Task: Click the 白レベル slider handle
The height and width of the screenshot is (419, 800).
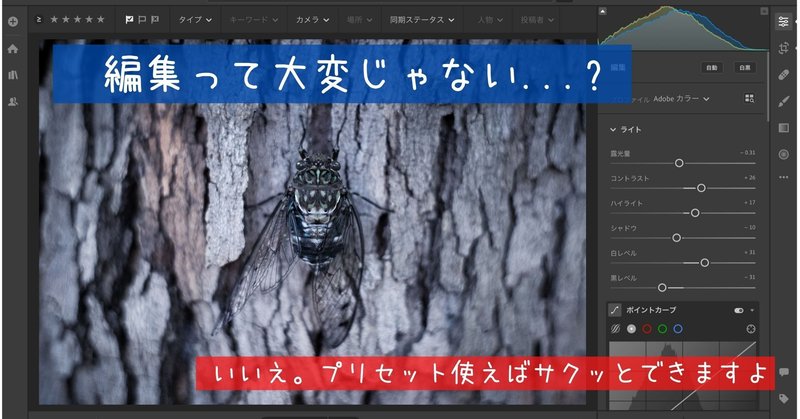Action: click(705, 263)
